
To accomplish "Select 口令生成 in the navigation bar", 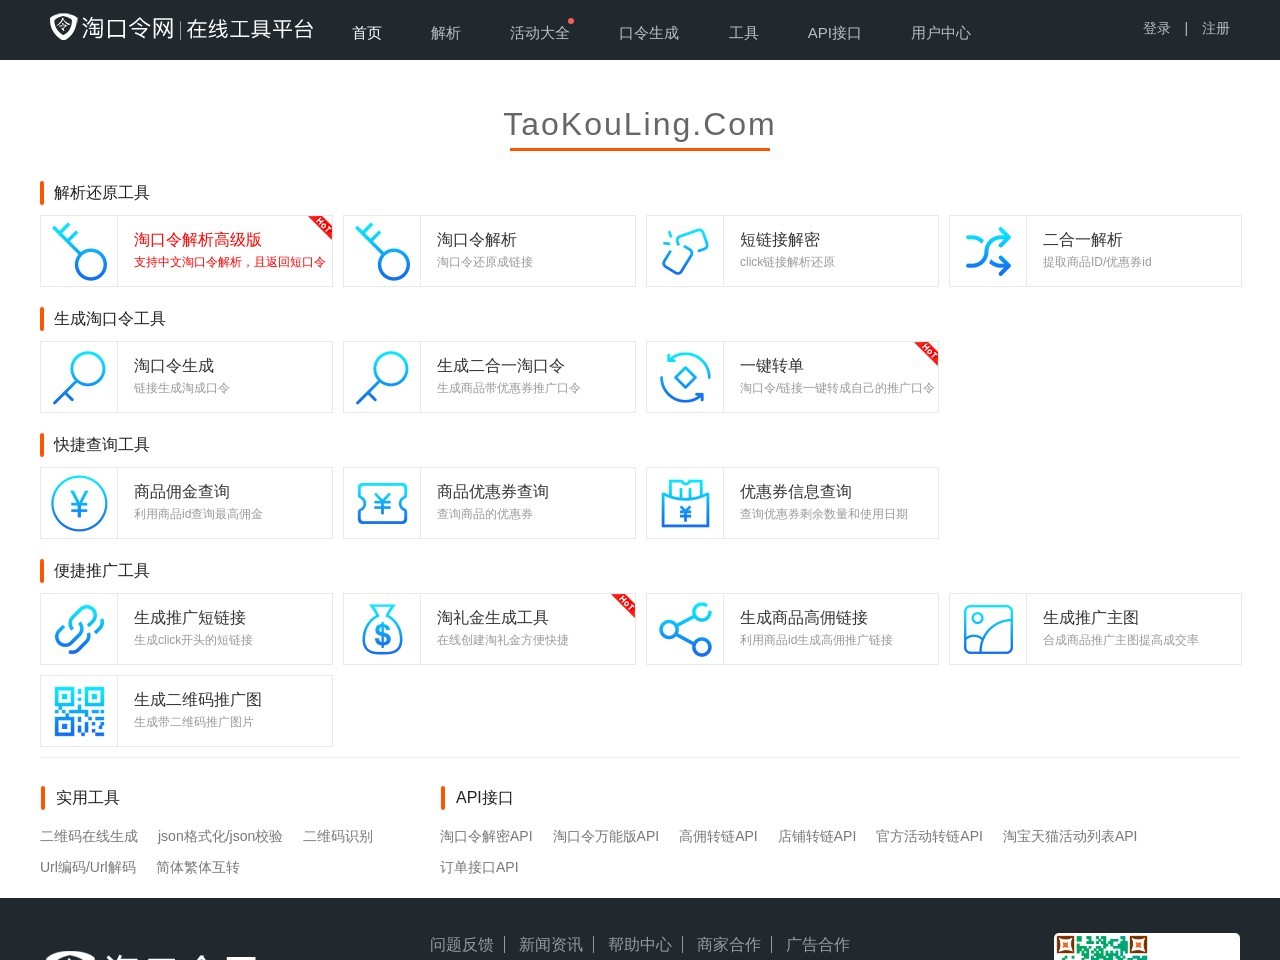I will (x=649, y=33).
